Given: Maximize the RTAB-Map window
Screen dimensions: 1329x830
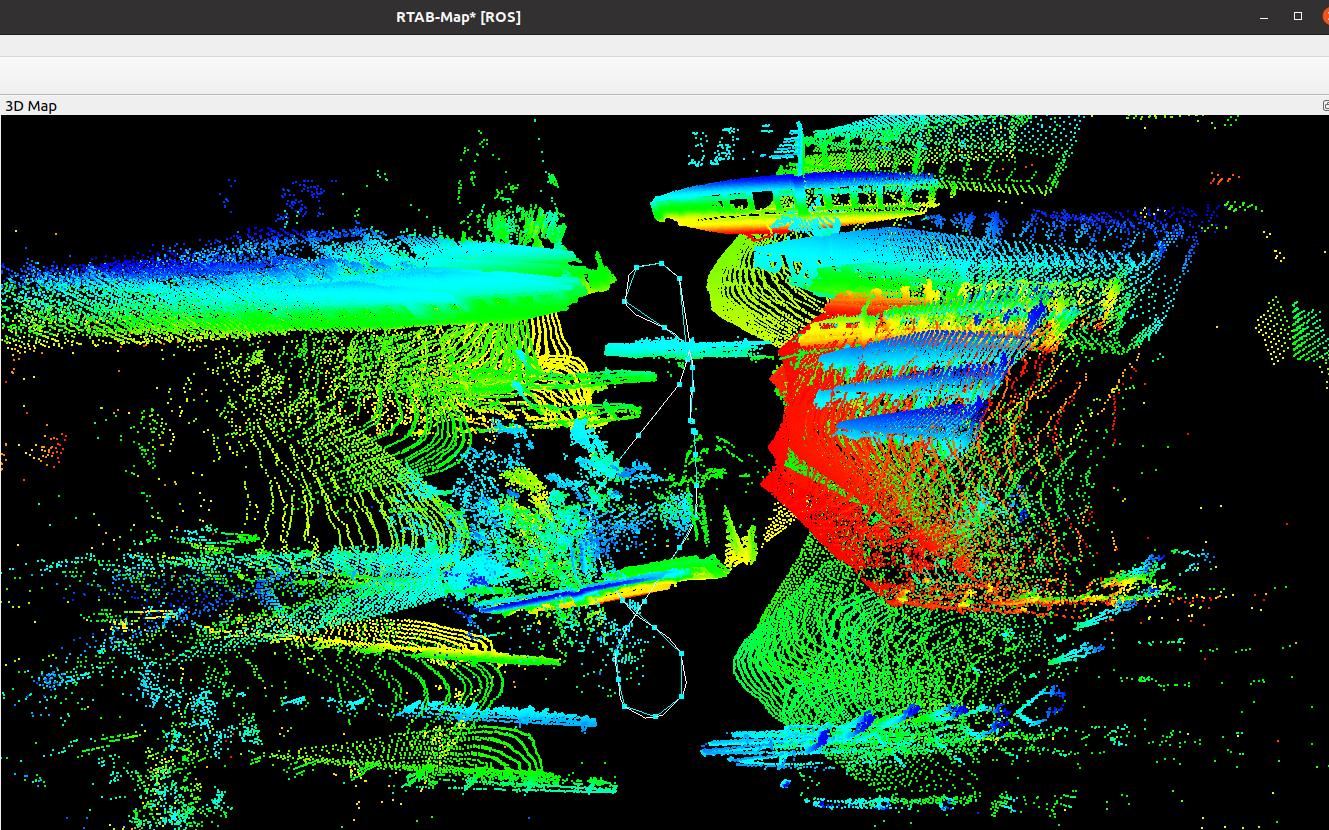Looking at the screenshot, I should coord(1298,17).
